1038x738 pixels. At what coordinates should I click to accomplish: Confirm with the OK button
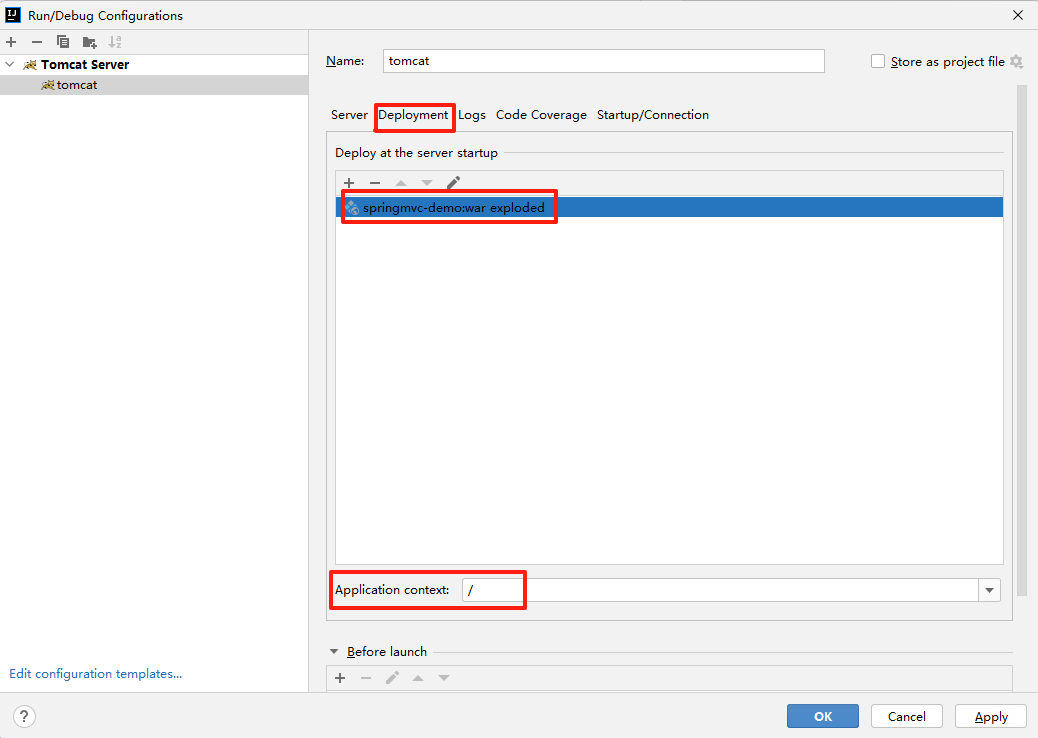[823, 716]
